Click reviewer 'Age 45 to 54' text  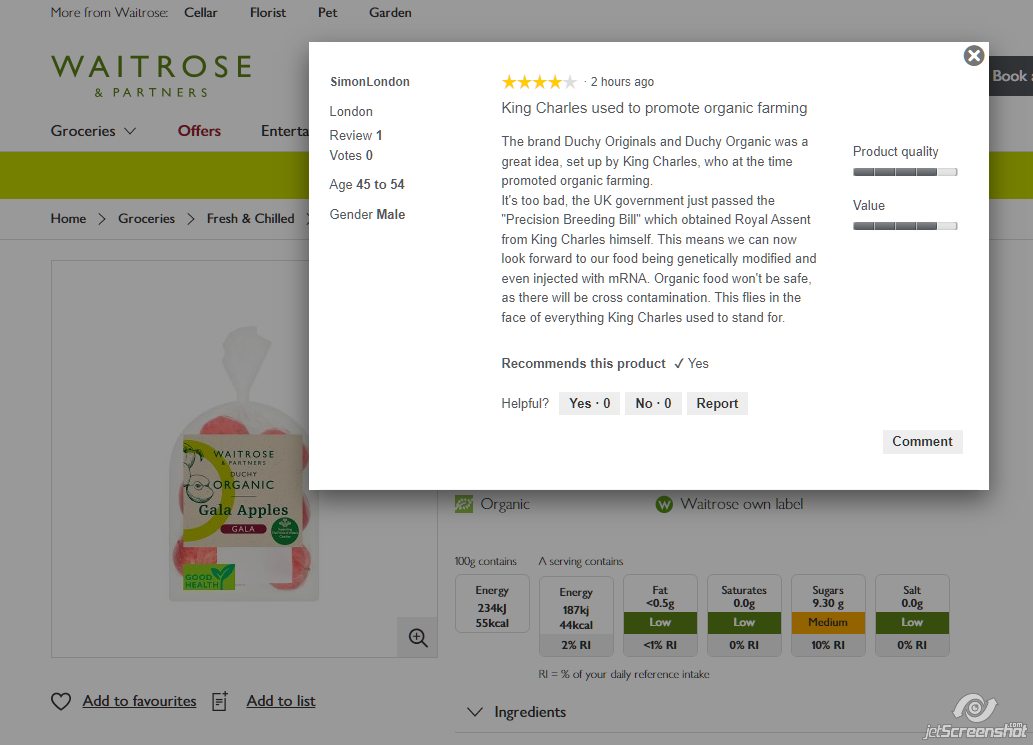[367, 184]
